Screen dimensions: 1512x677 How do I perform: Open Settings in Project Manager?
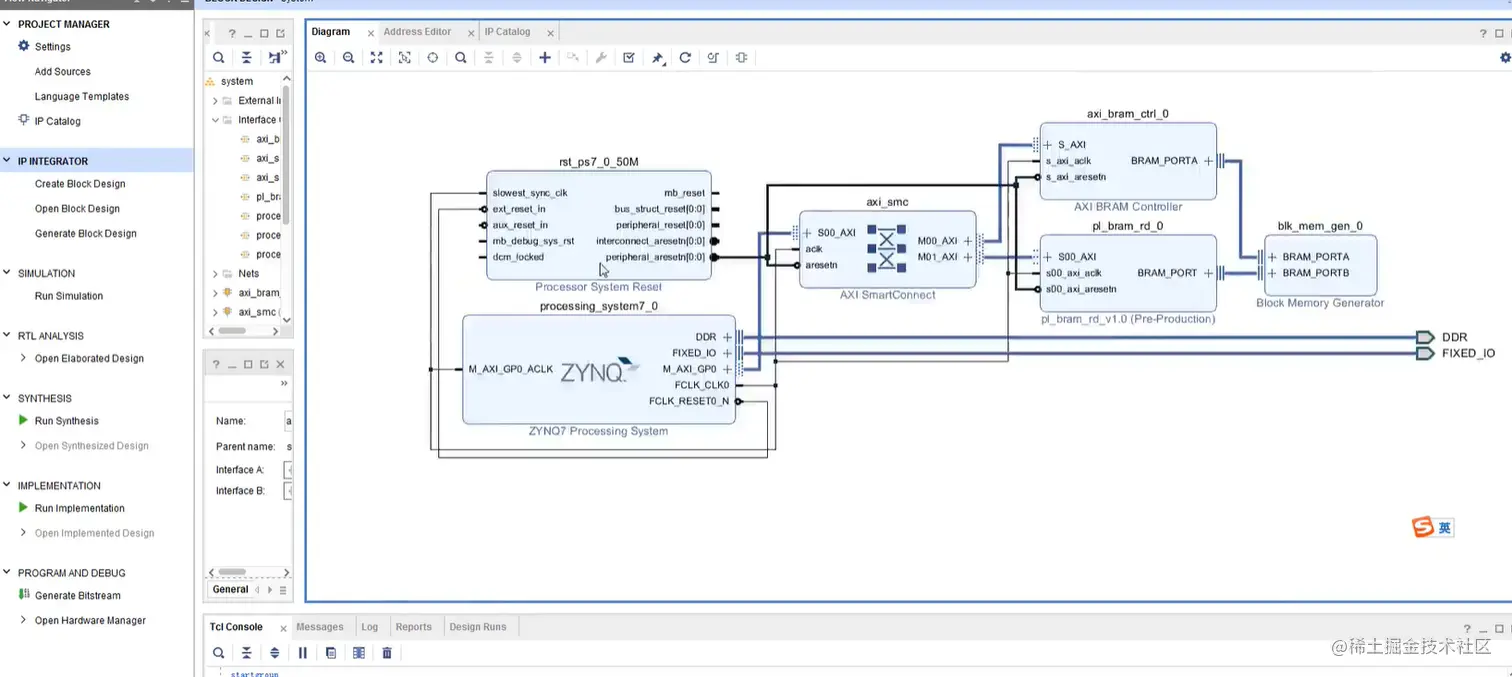point(52,46)
